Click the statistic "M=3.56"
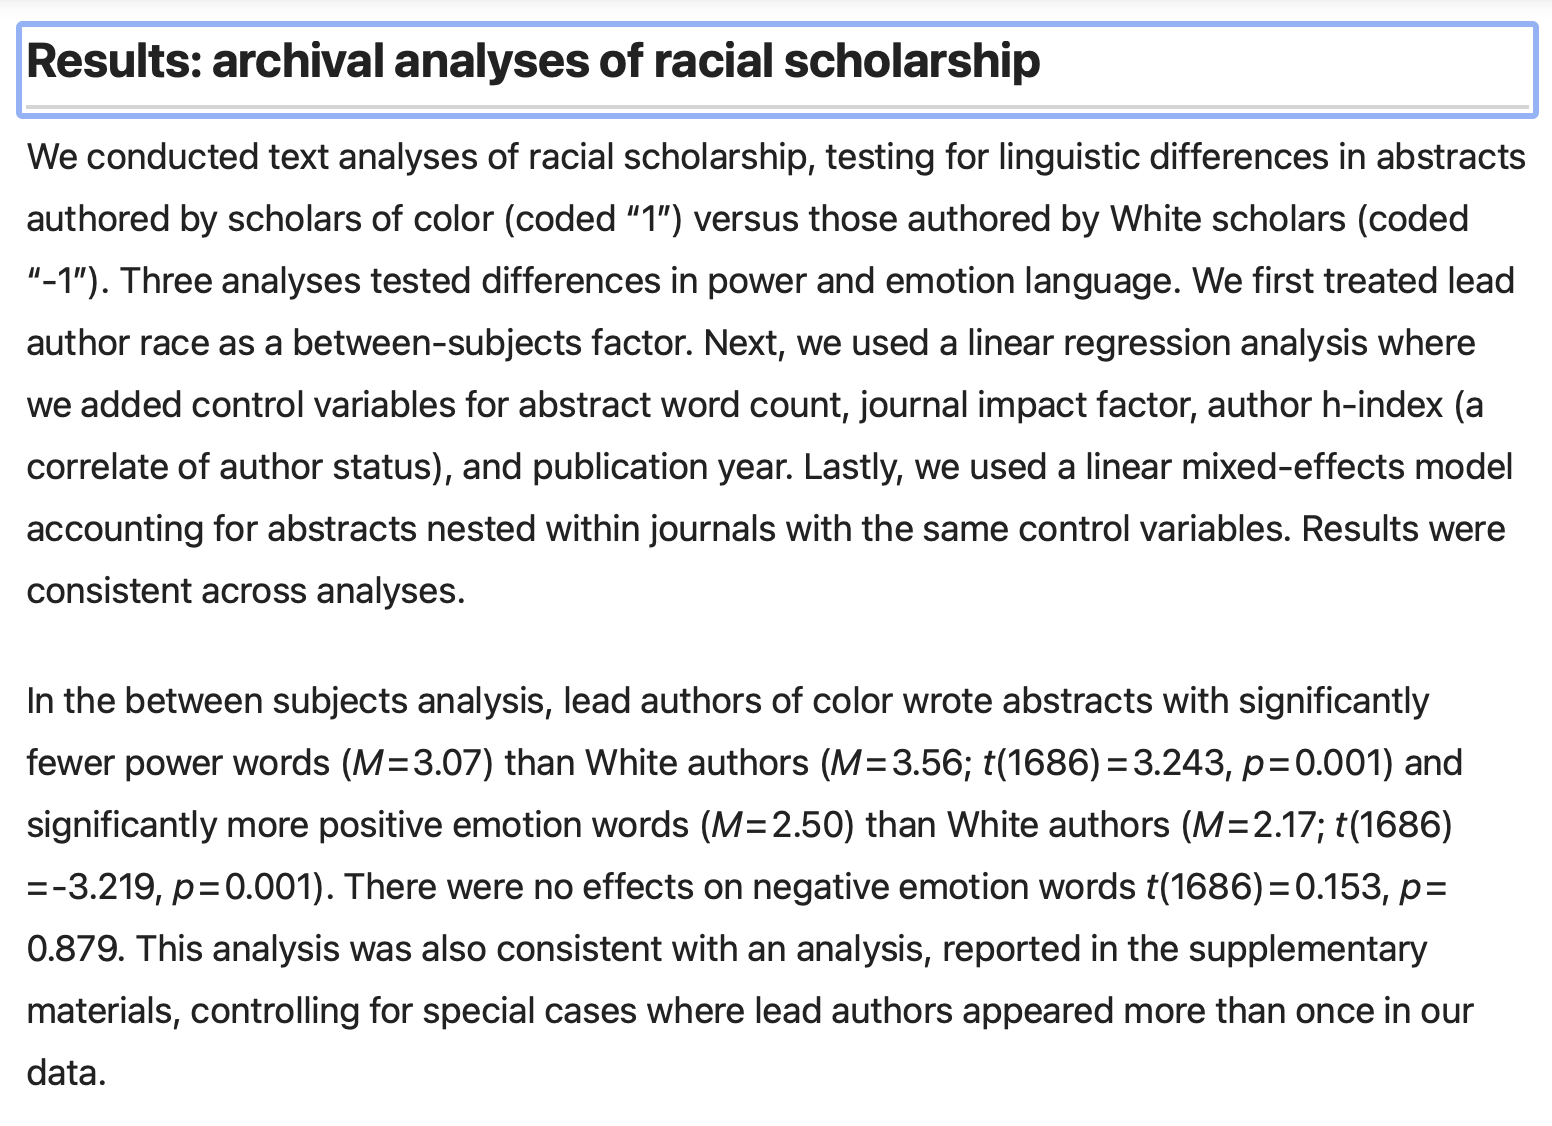This screenshot has height=1126, width=1552. (x=895, y=763)
